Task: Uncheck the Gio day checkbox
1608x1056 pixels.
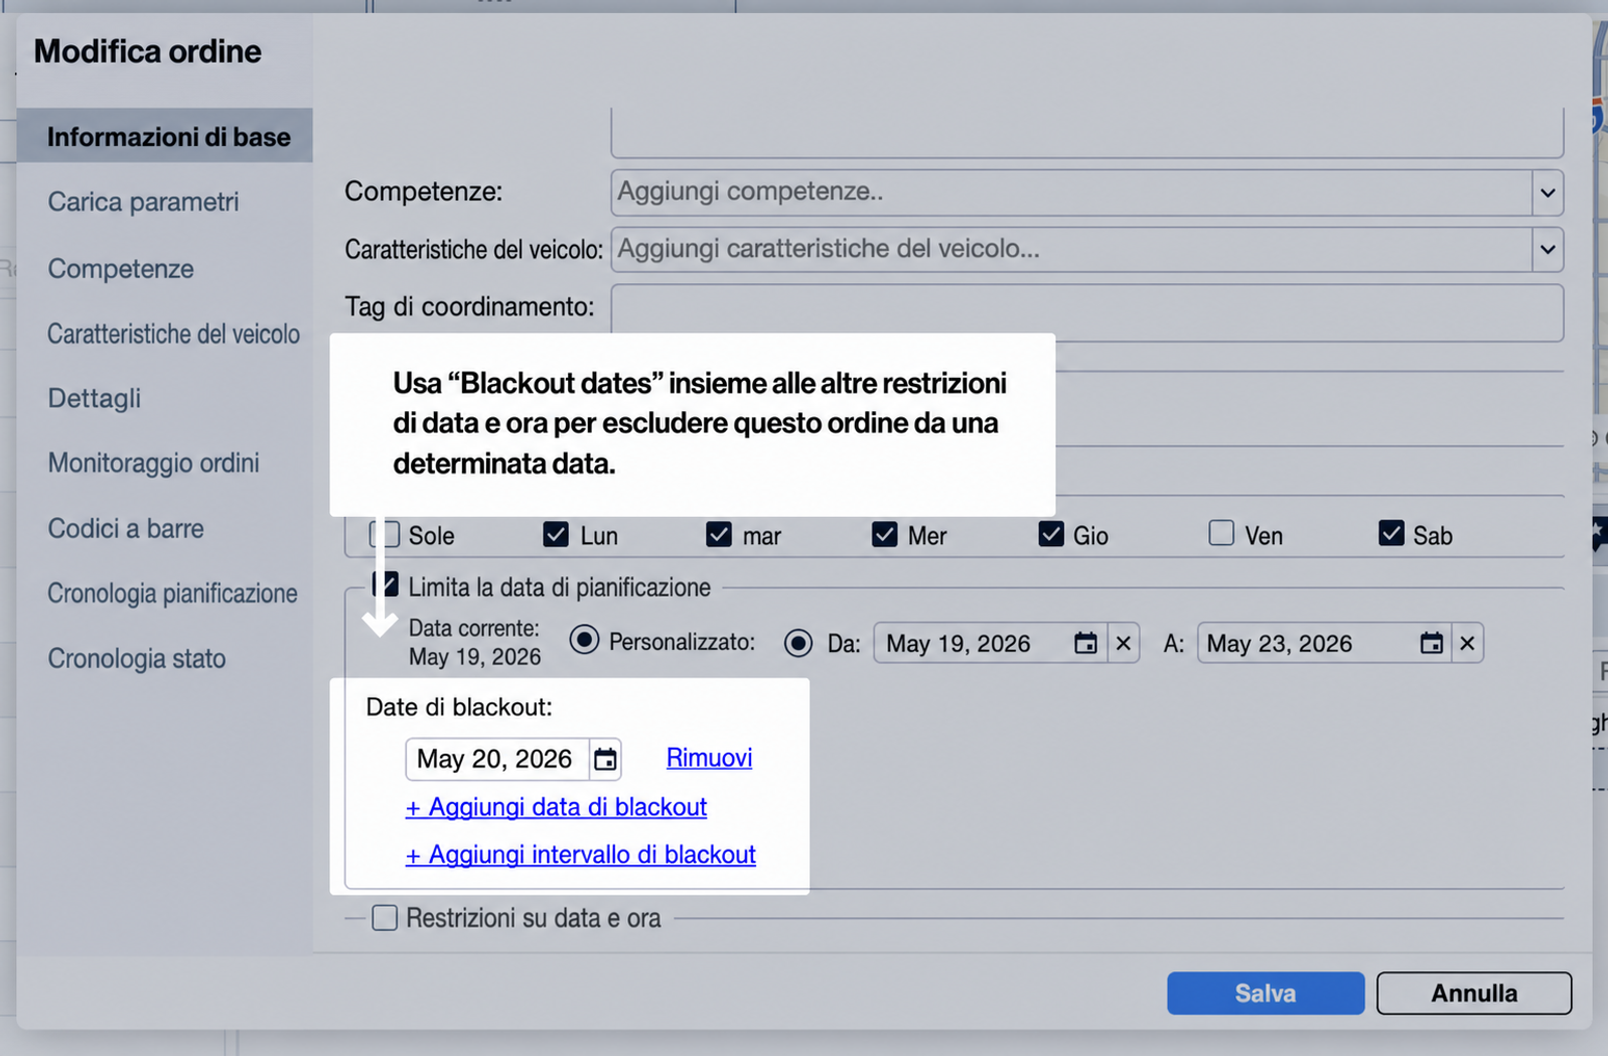Action: coord(1051,534)
